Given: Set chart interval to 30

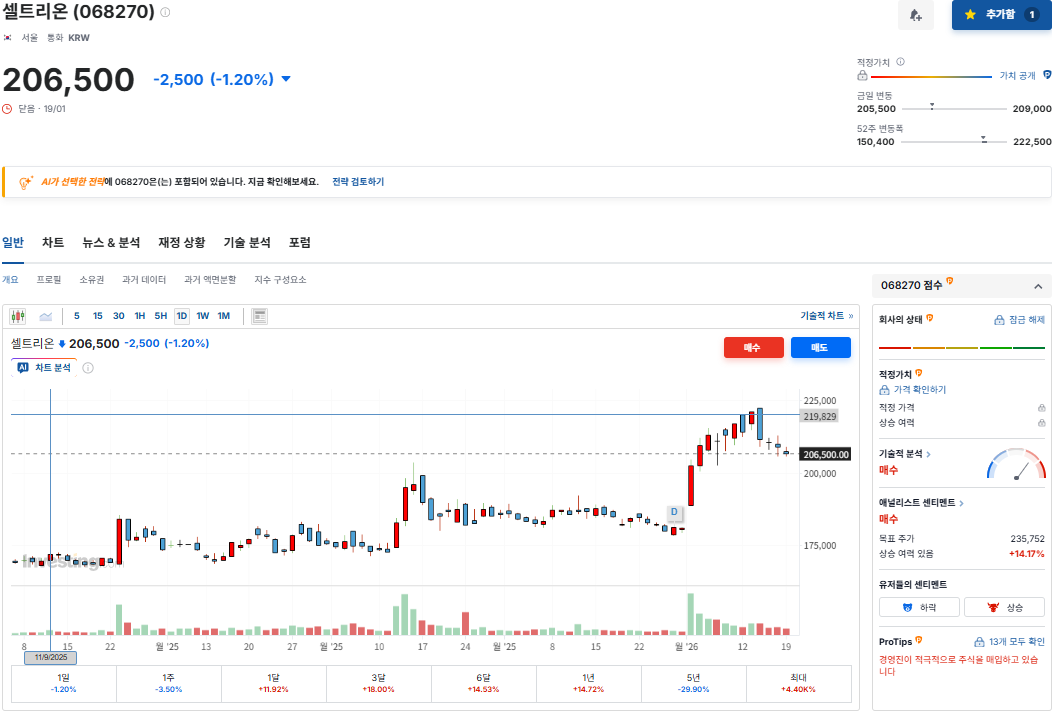Looking at the screenshot, I should coord(119,316).
